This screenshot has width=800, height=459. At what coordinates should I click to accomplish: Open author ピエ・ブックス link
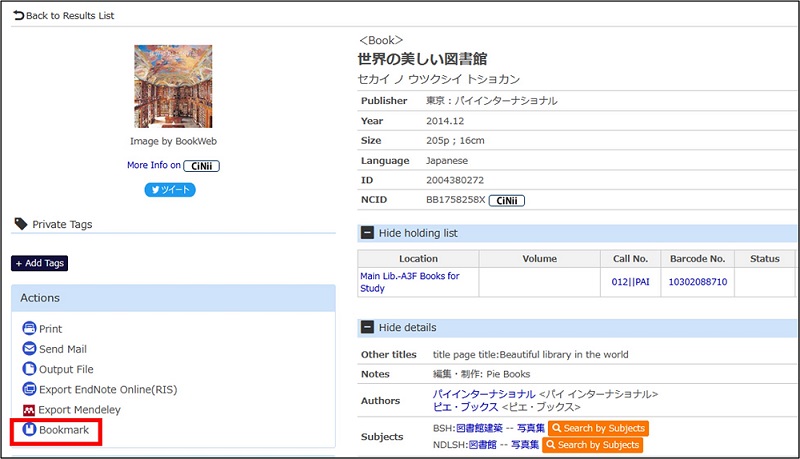tap(465, 407)
